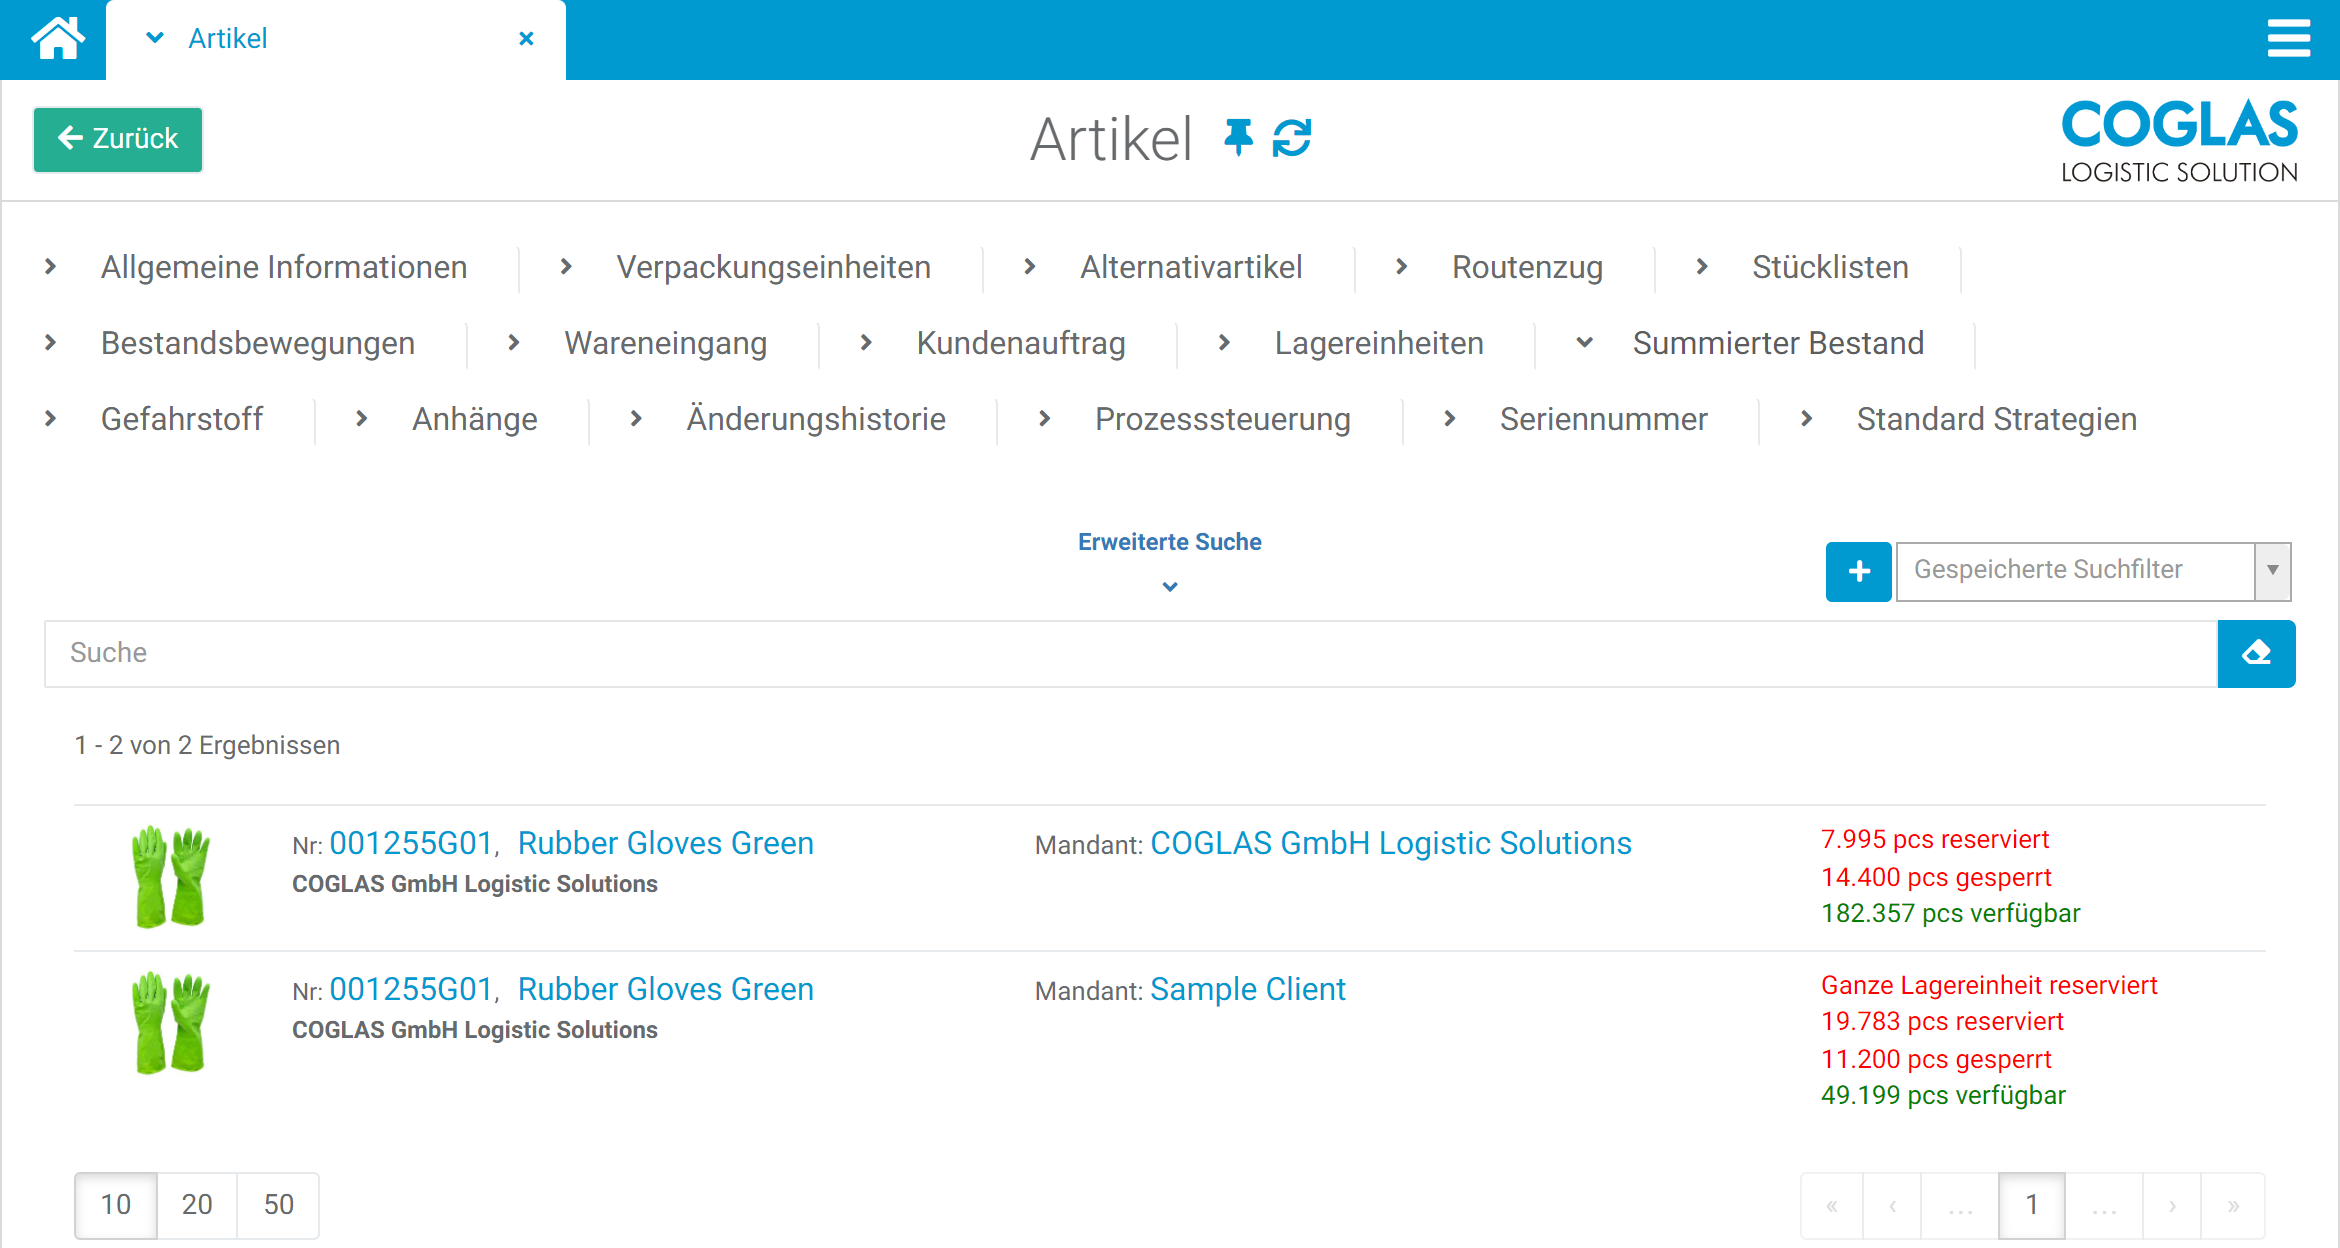Image resolution: width=2340 pixels, height=1248 pixels.
Task: Open the Wareneingang section
Action: click(666, 343)
